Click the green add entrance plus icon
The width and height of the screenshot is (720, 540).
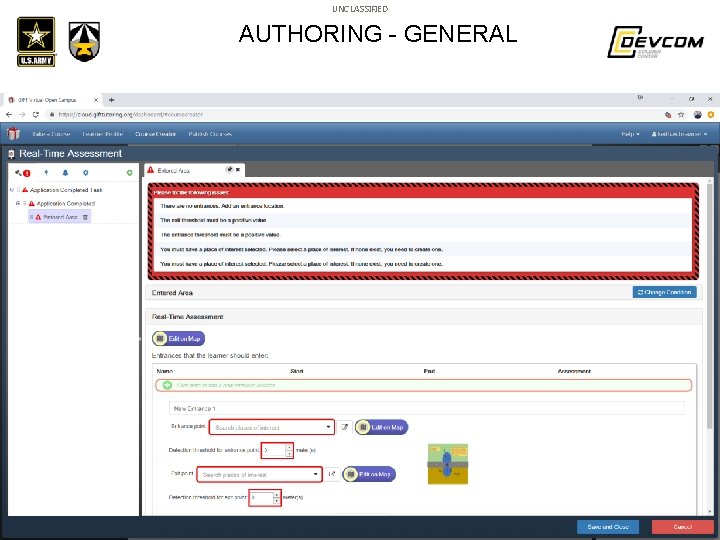tap(168, 385)
